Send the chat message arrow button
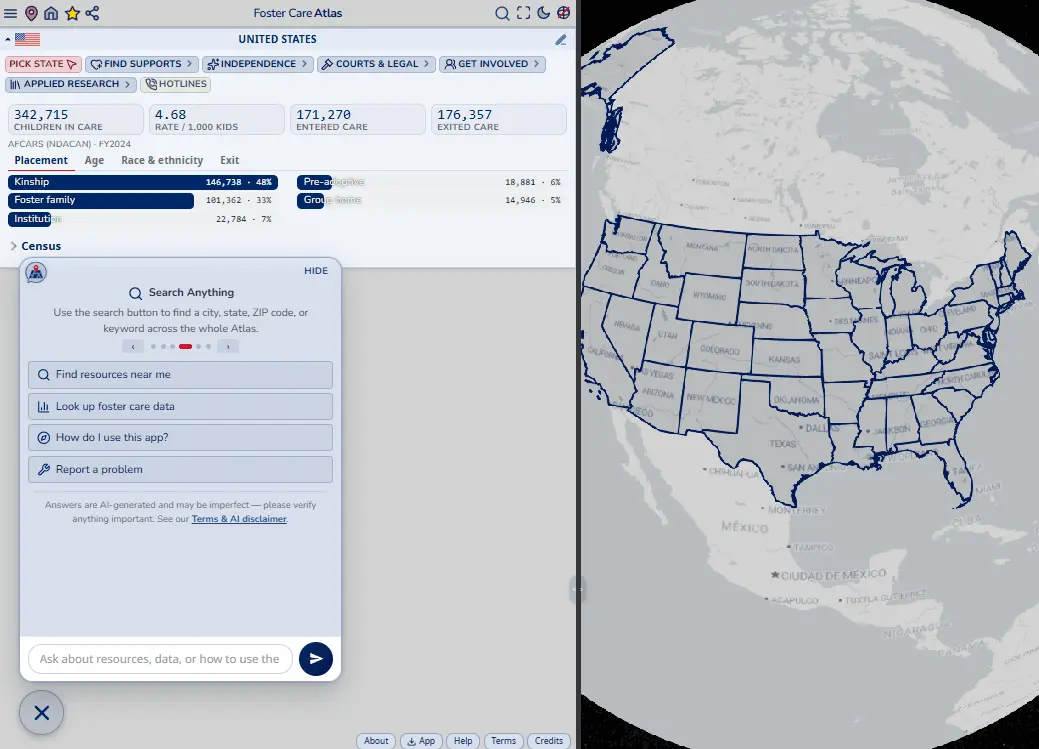1039x749 pixels. pyautogui.click(x=315, y=659)
